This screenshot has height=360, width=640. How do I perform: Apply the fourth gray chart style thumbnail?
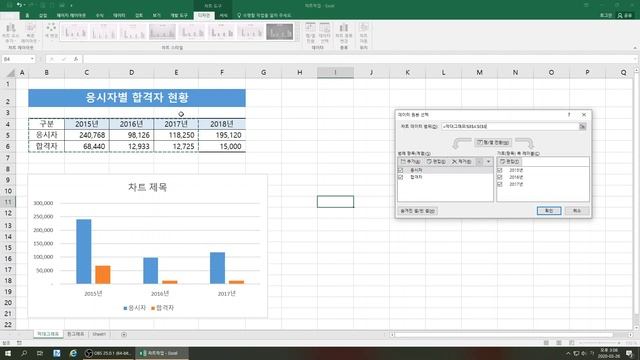click(162, 31)
